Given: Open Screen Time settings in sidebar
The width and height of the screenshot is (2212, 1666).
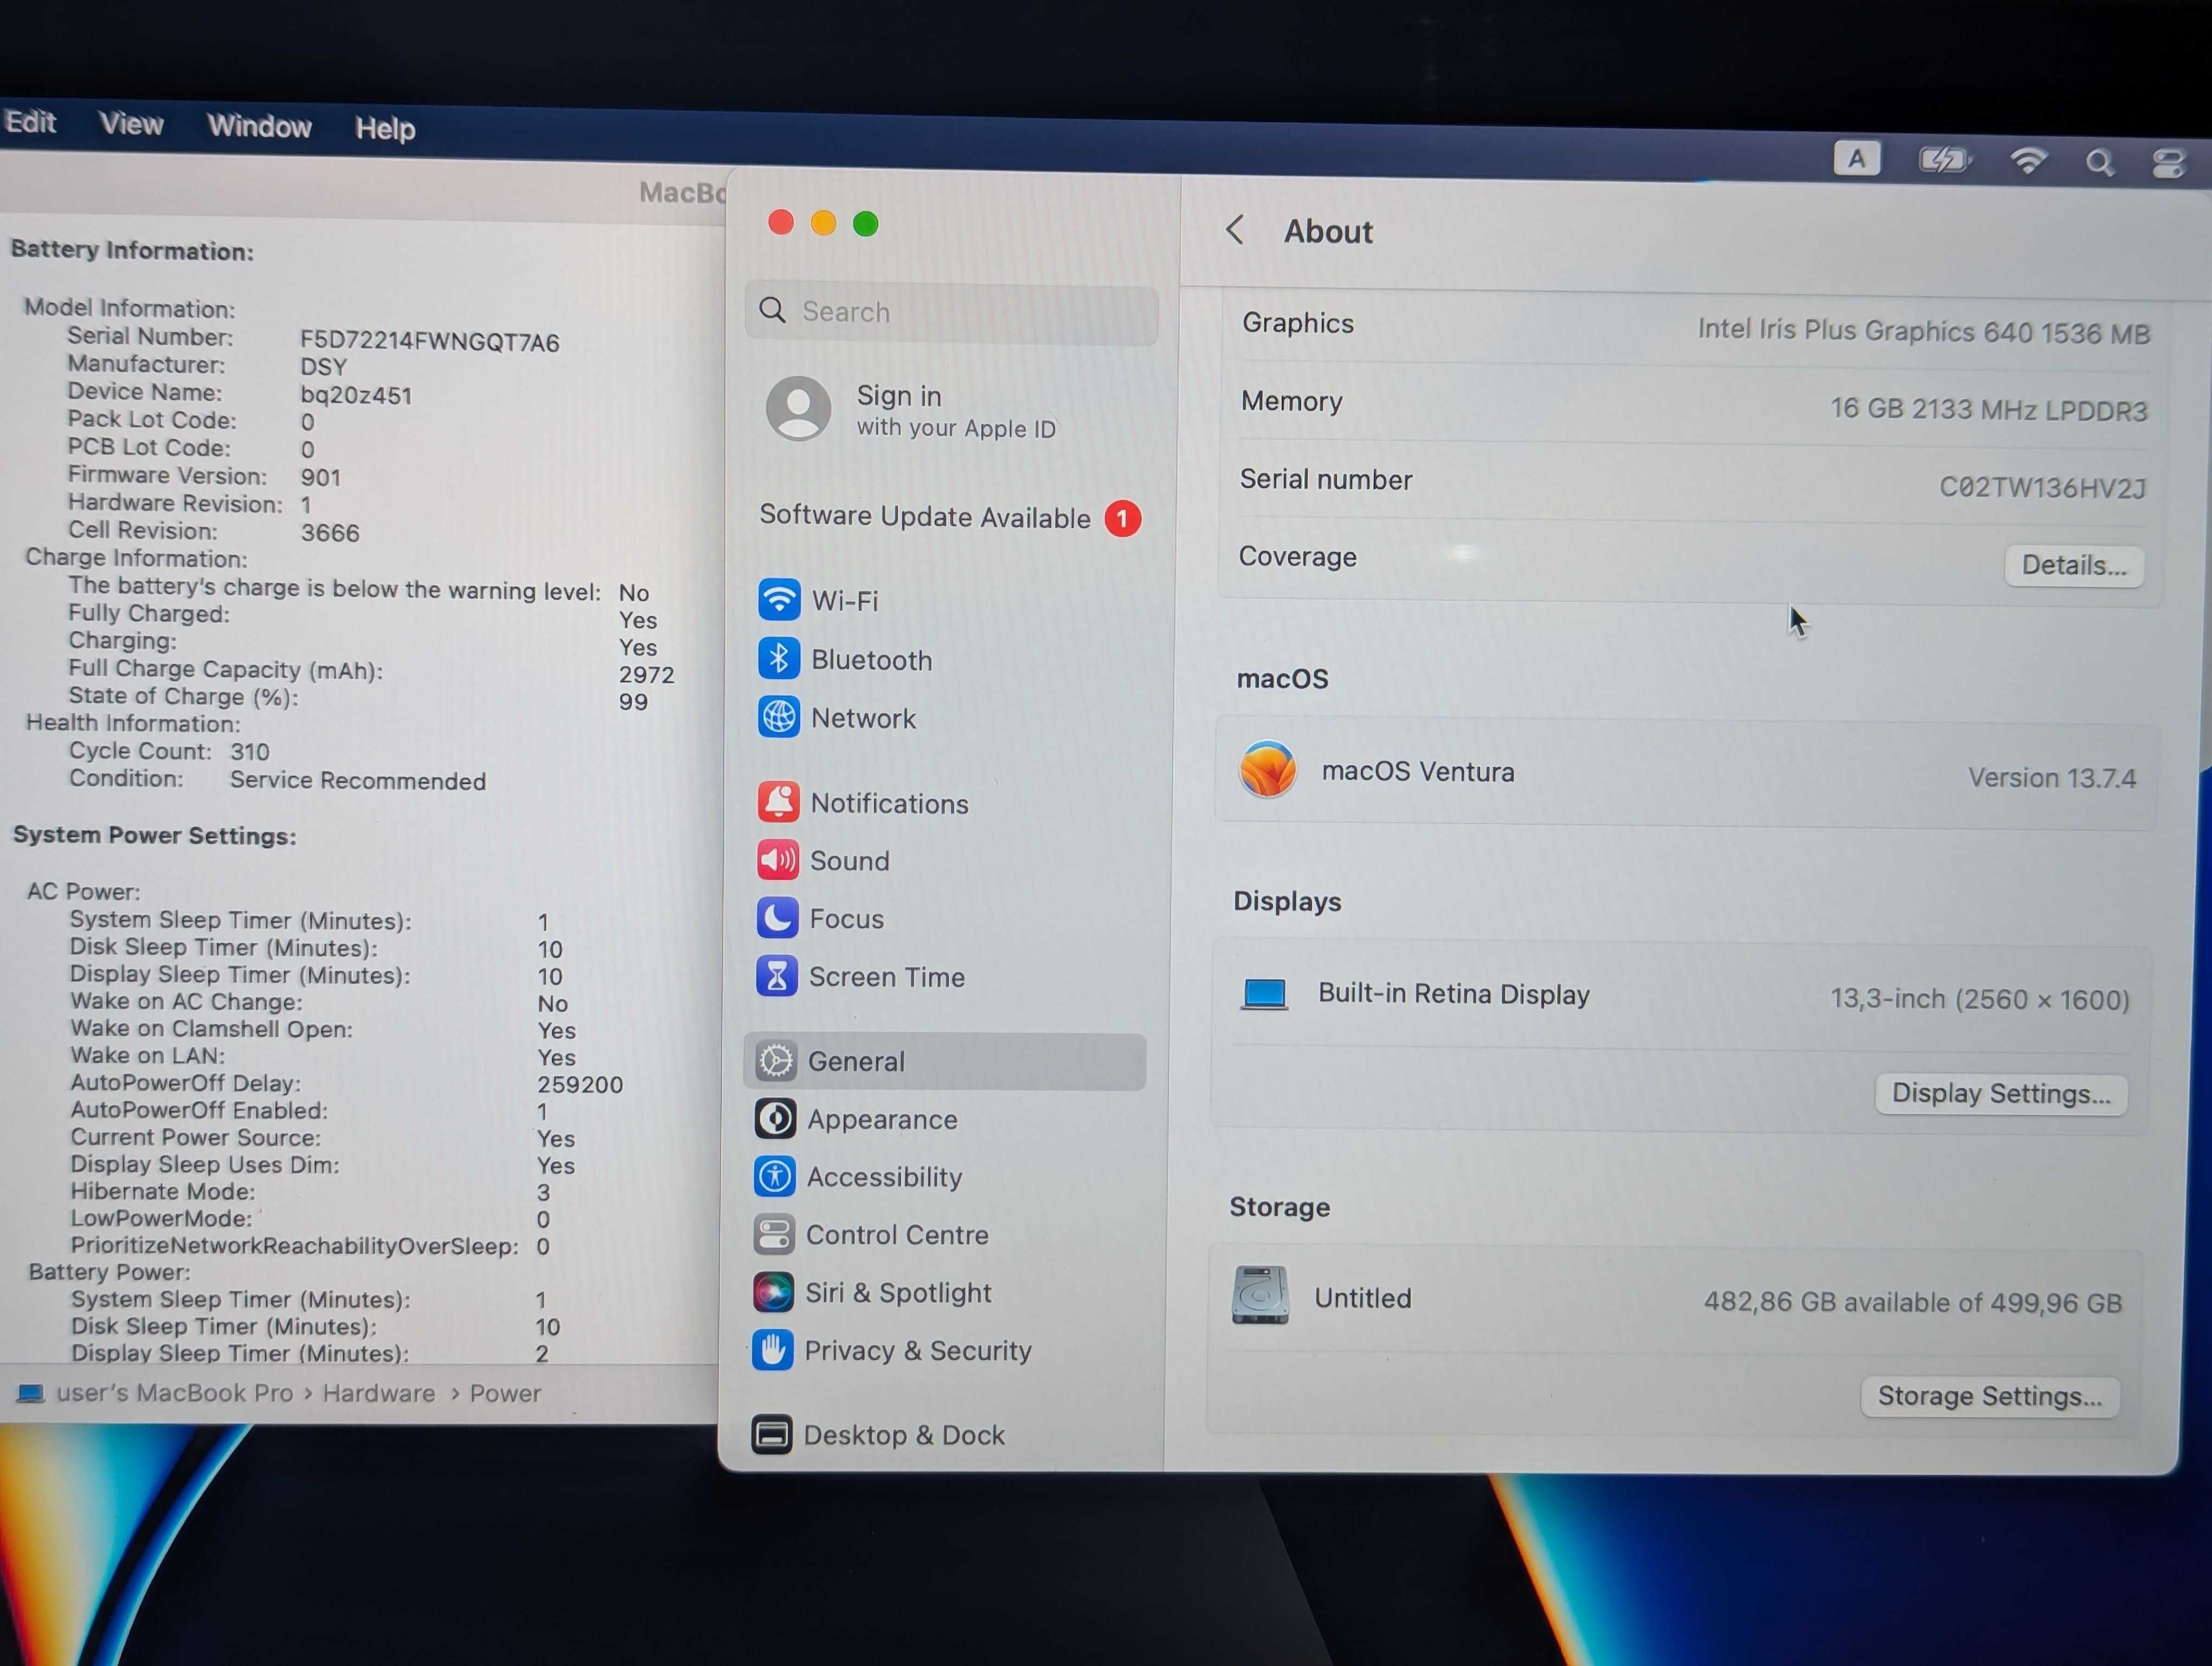Looking at the screenshot, I should pos(860,976).
